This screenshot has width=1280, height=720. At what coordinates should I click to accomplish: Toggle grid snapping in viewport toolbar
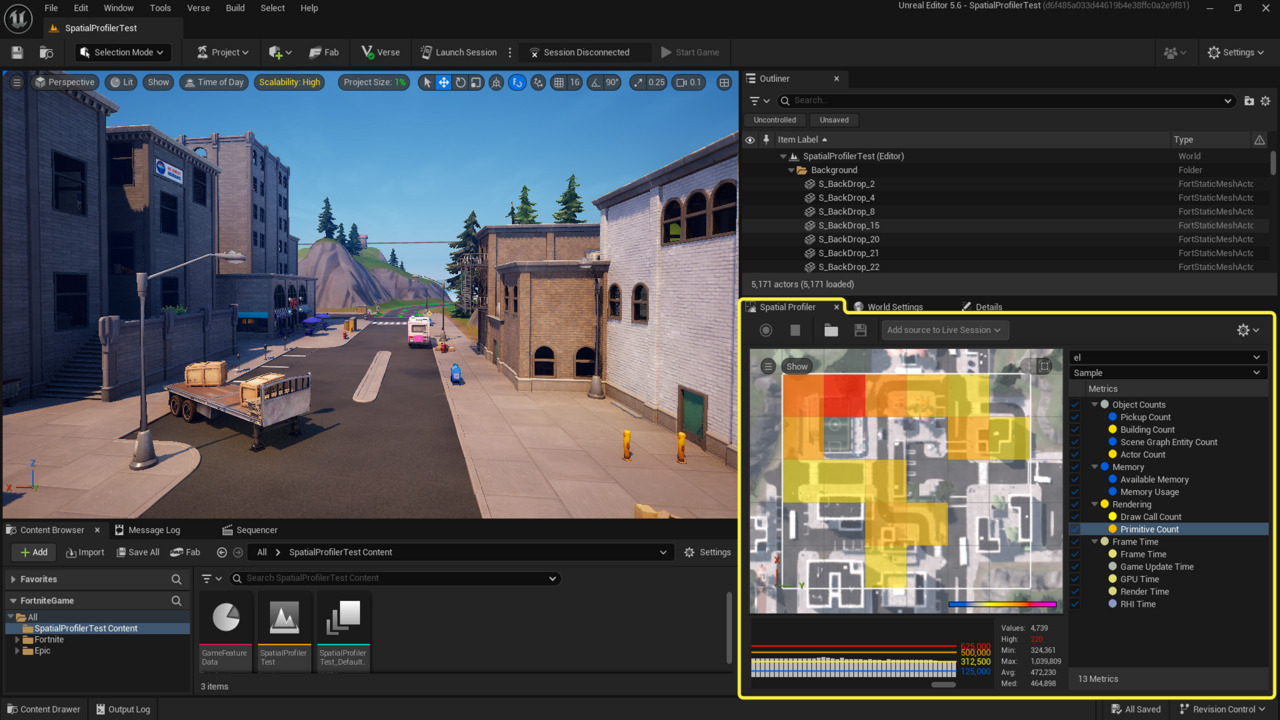[x=559, y=82]
